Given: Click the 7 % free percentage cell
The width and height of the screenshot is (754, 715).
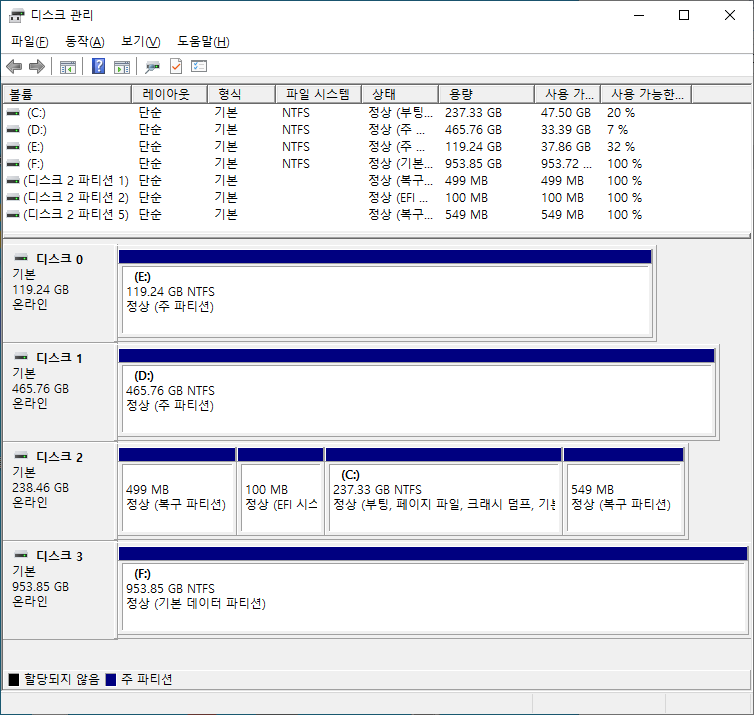Looking at the screenshot, I should 617,129.
